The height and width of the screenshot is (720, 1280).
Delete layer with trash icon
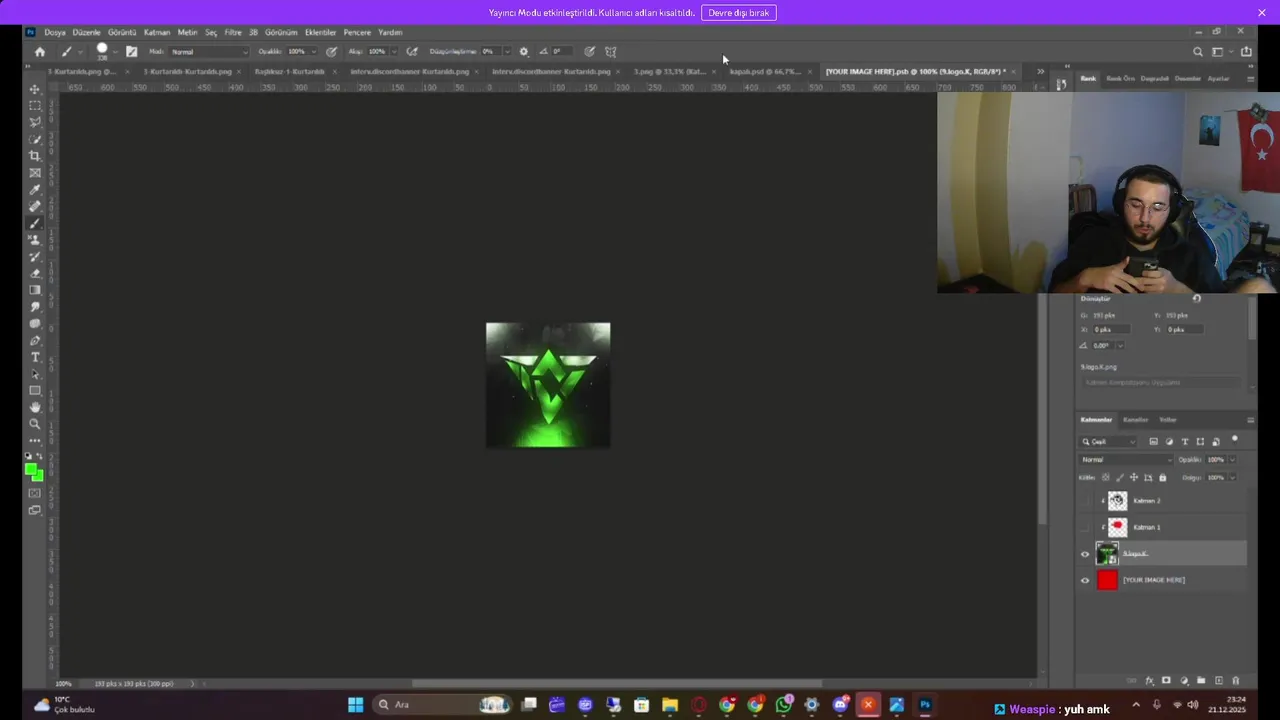(x=1236, y=680)
